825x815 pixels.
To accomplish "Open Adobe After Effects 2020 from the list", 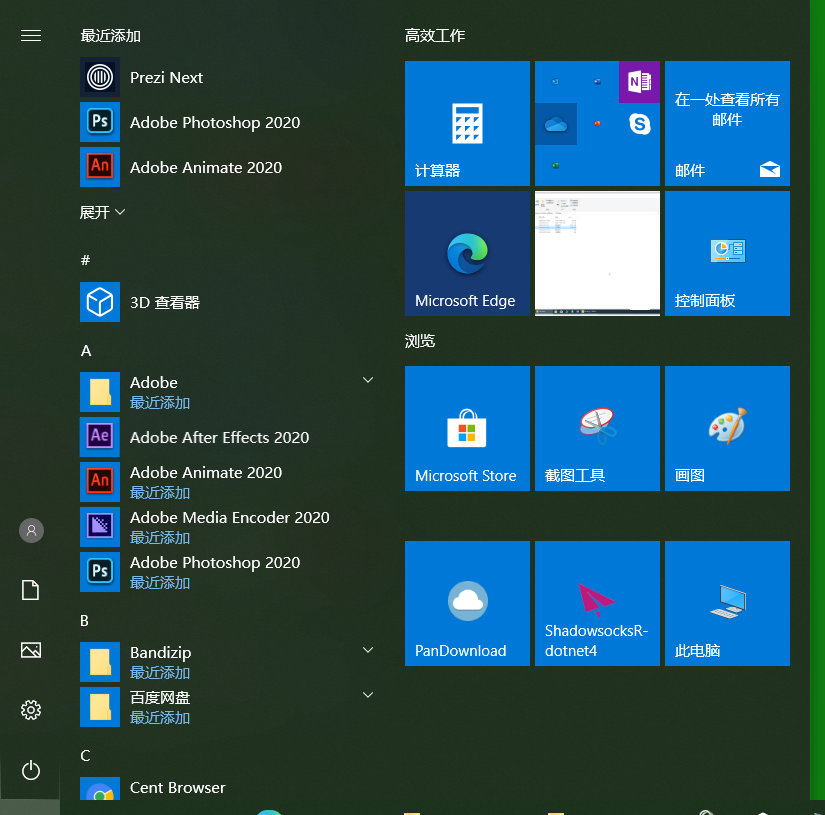I will click(219, 437).
